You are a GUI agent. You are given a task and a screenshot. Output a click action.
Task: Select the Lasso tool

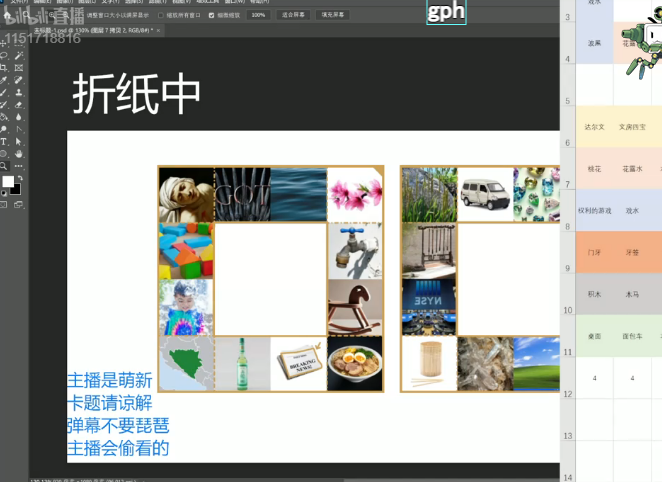point(5,55)
